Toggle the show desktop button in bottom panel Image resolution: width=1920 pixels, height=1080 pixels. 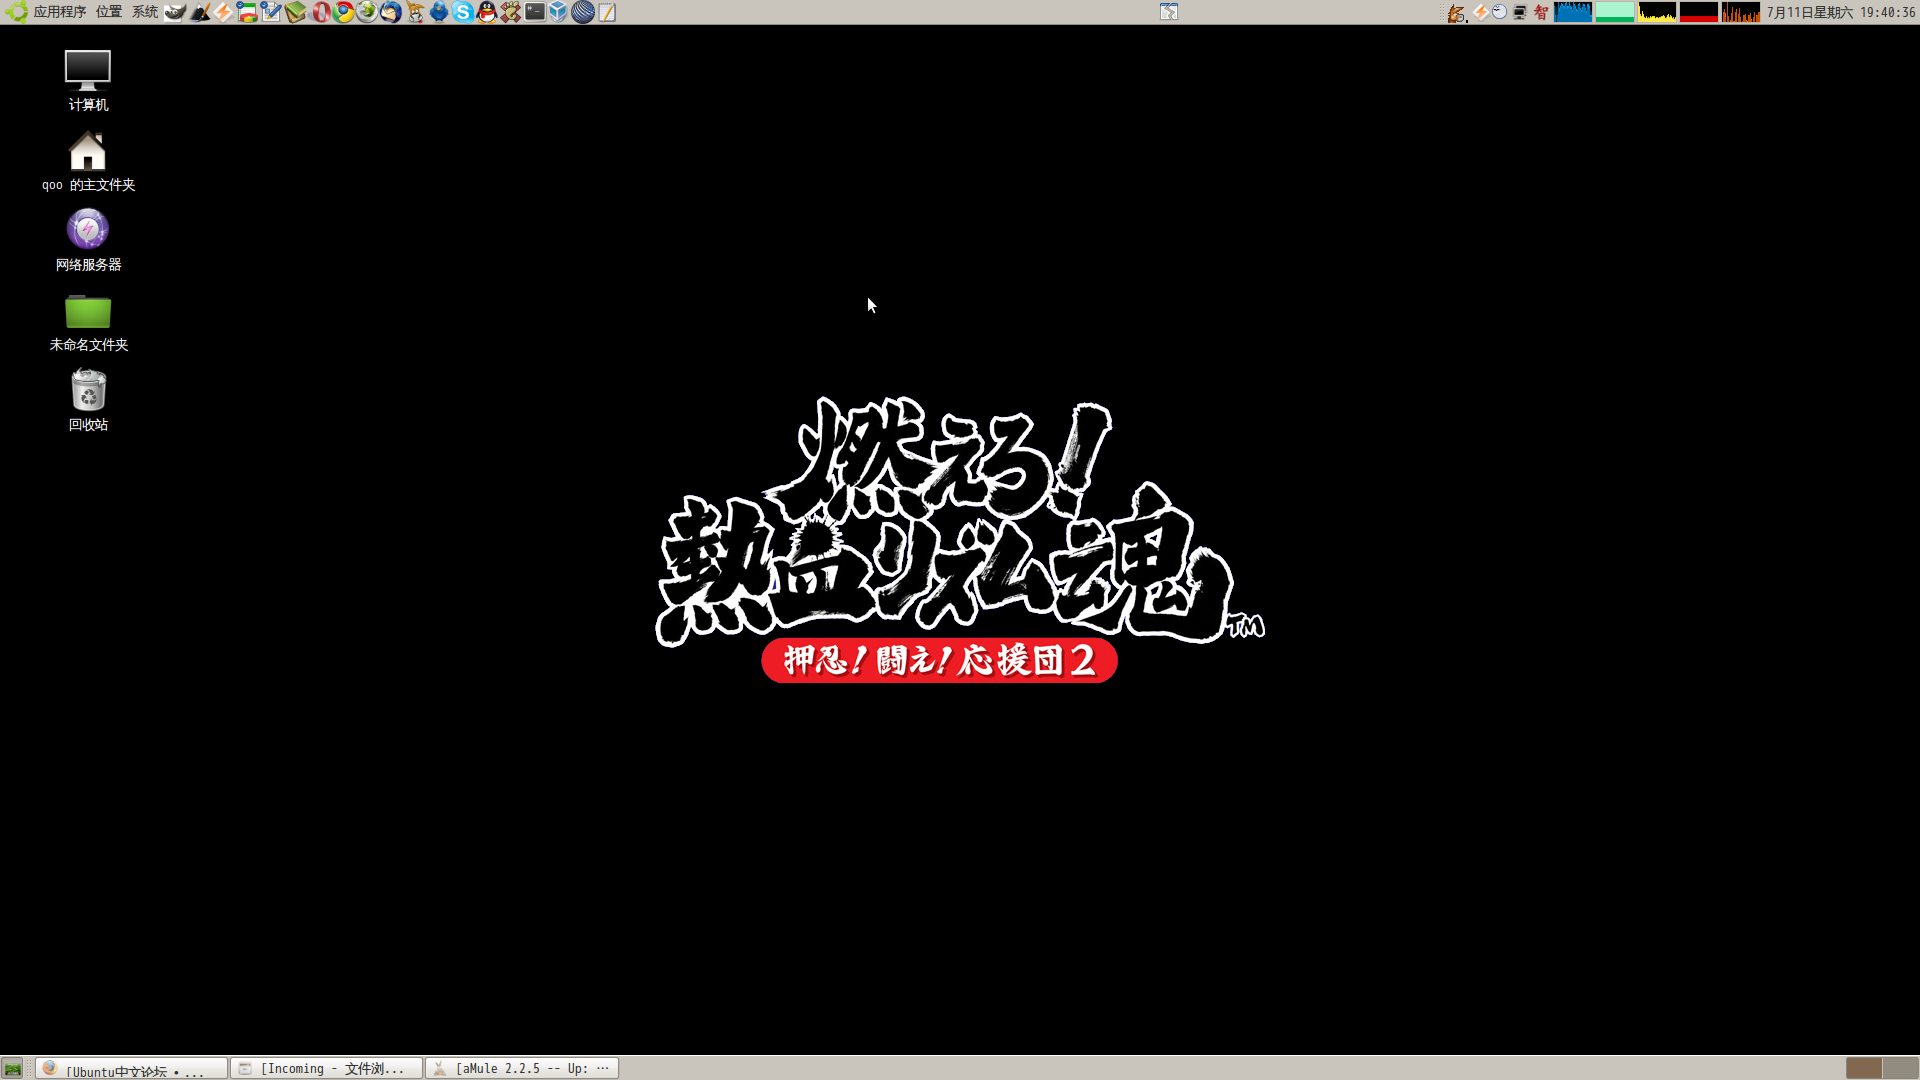point(13,1068)
